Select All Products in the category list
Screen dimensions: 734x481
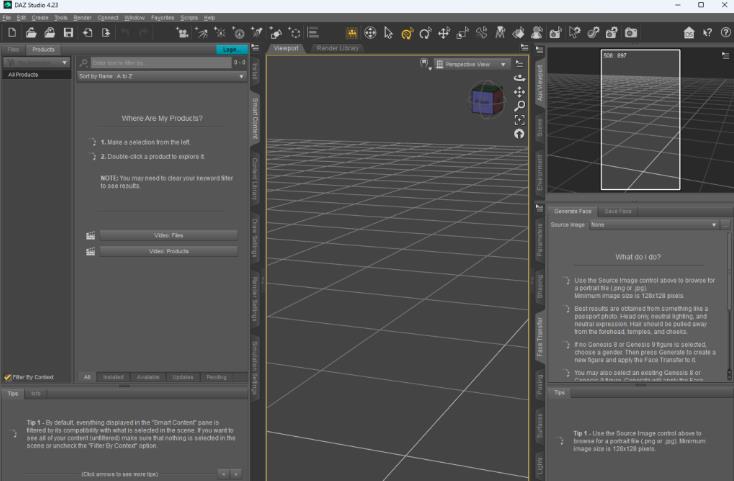tap(37, 75)
